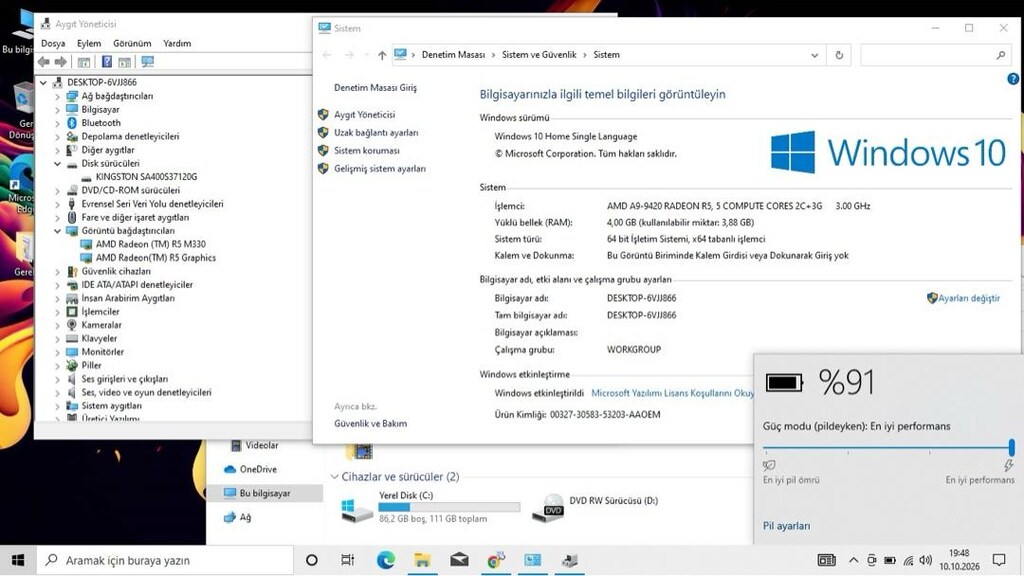The width and height of the screenshot is (1024, 576).
Task: Expand Piller node
Action: point(57,365)
